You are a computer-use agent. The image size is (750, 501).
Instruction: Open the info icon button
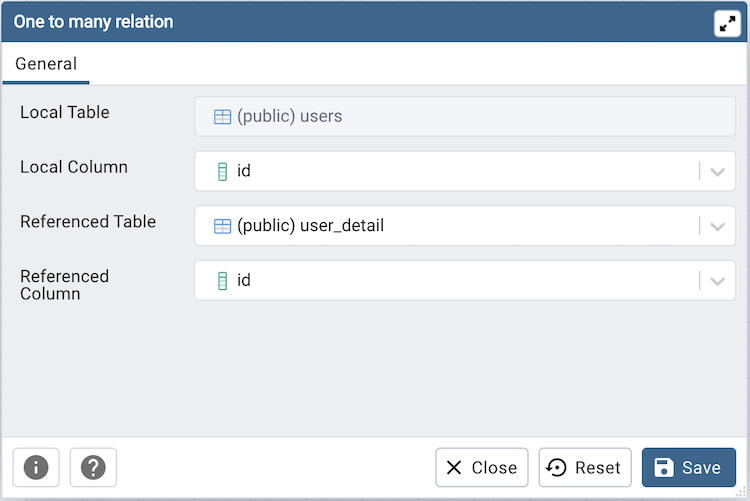tap(36, 468)
